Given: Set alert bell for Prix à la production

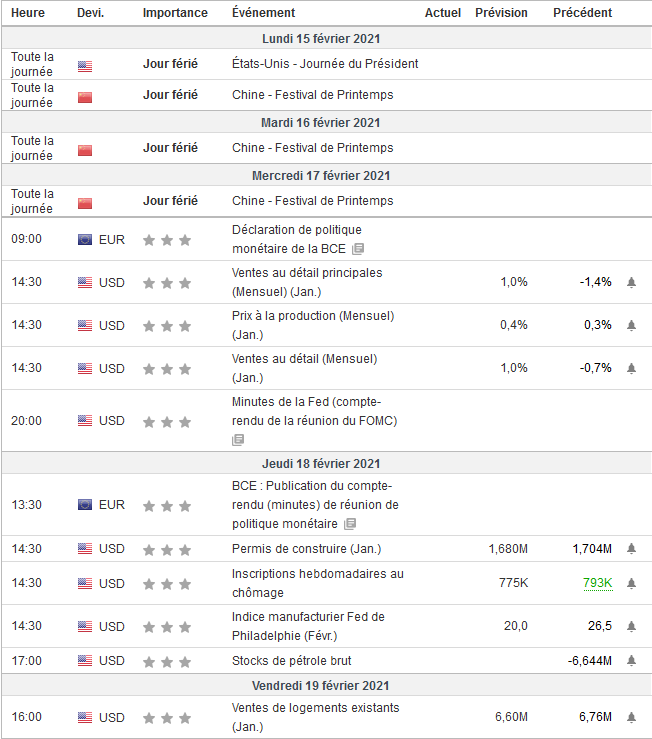Looking at the screenshot, I should click(631, 325).
